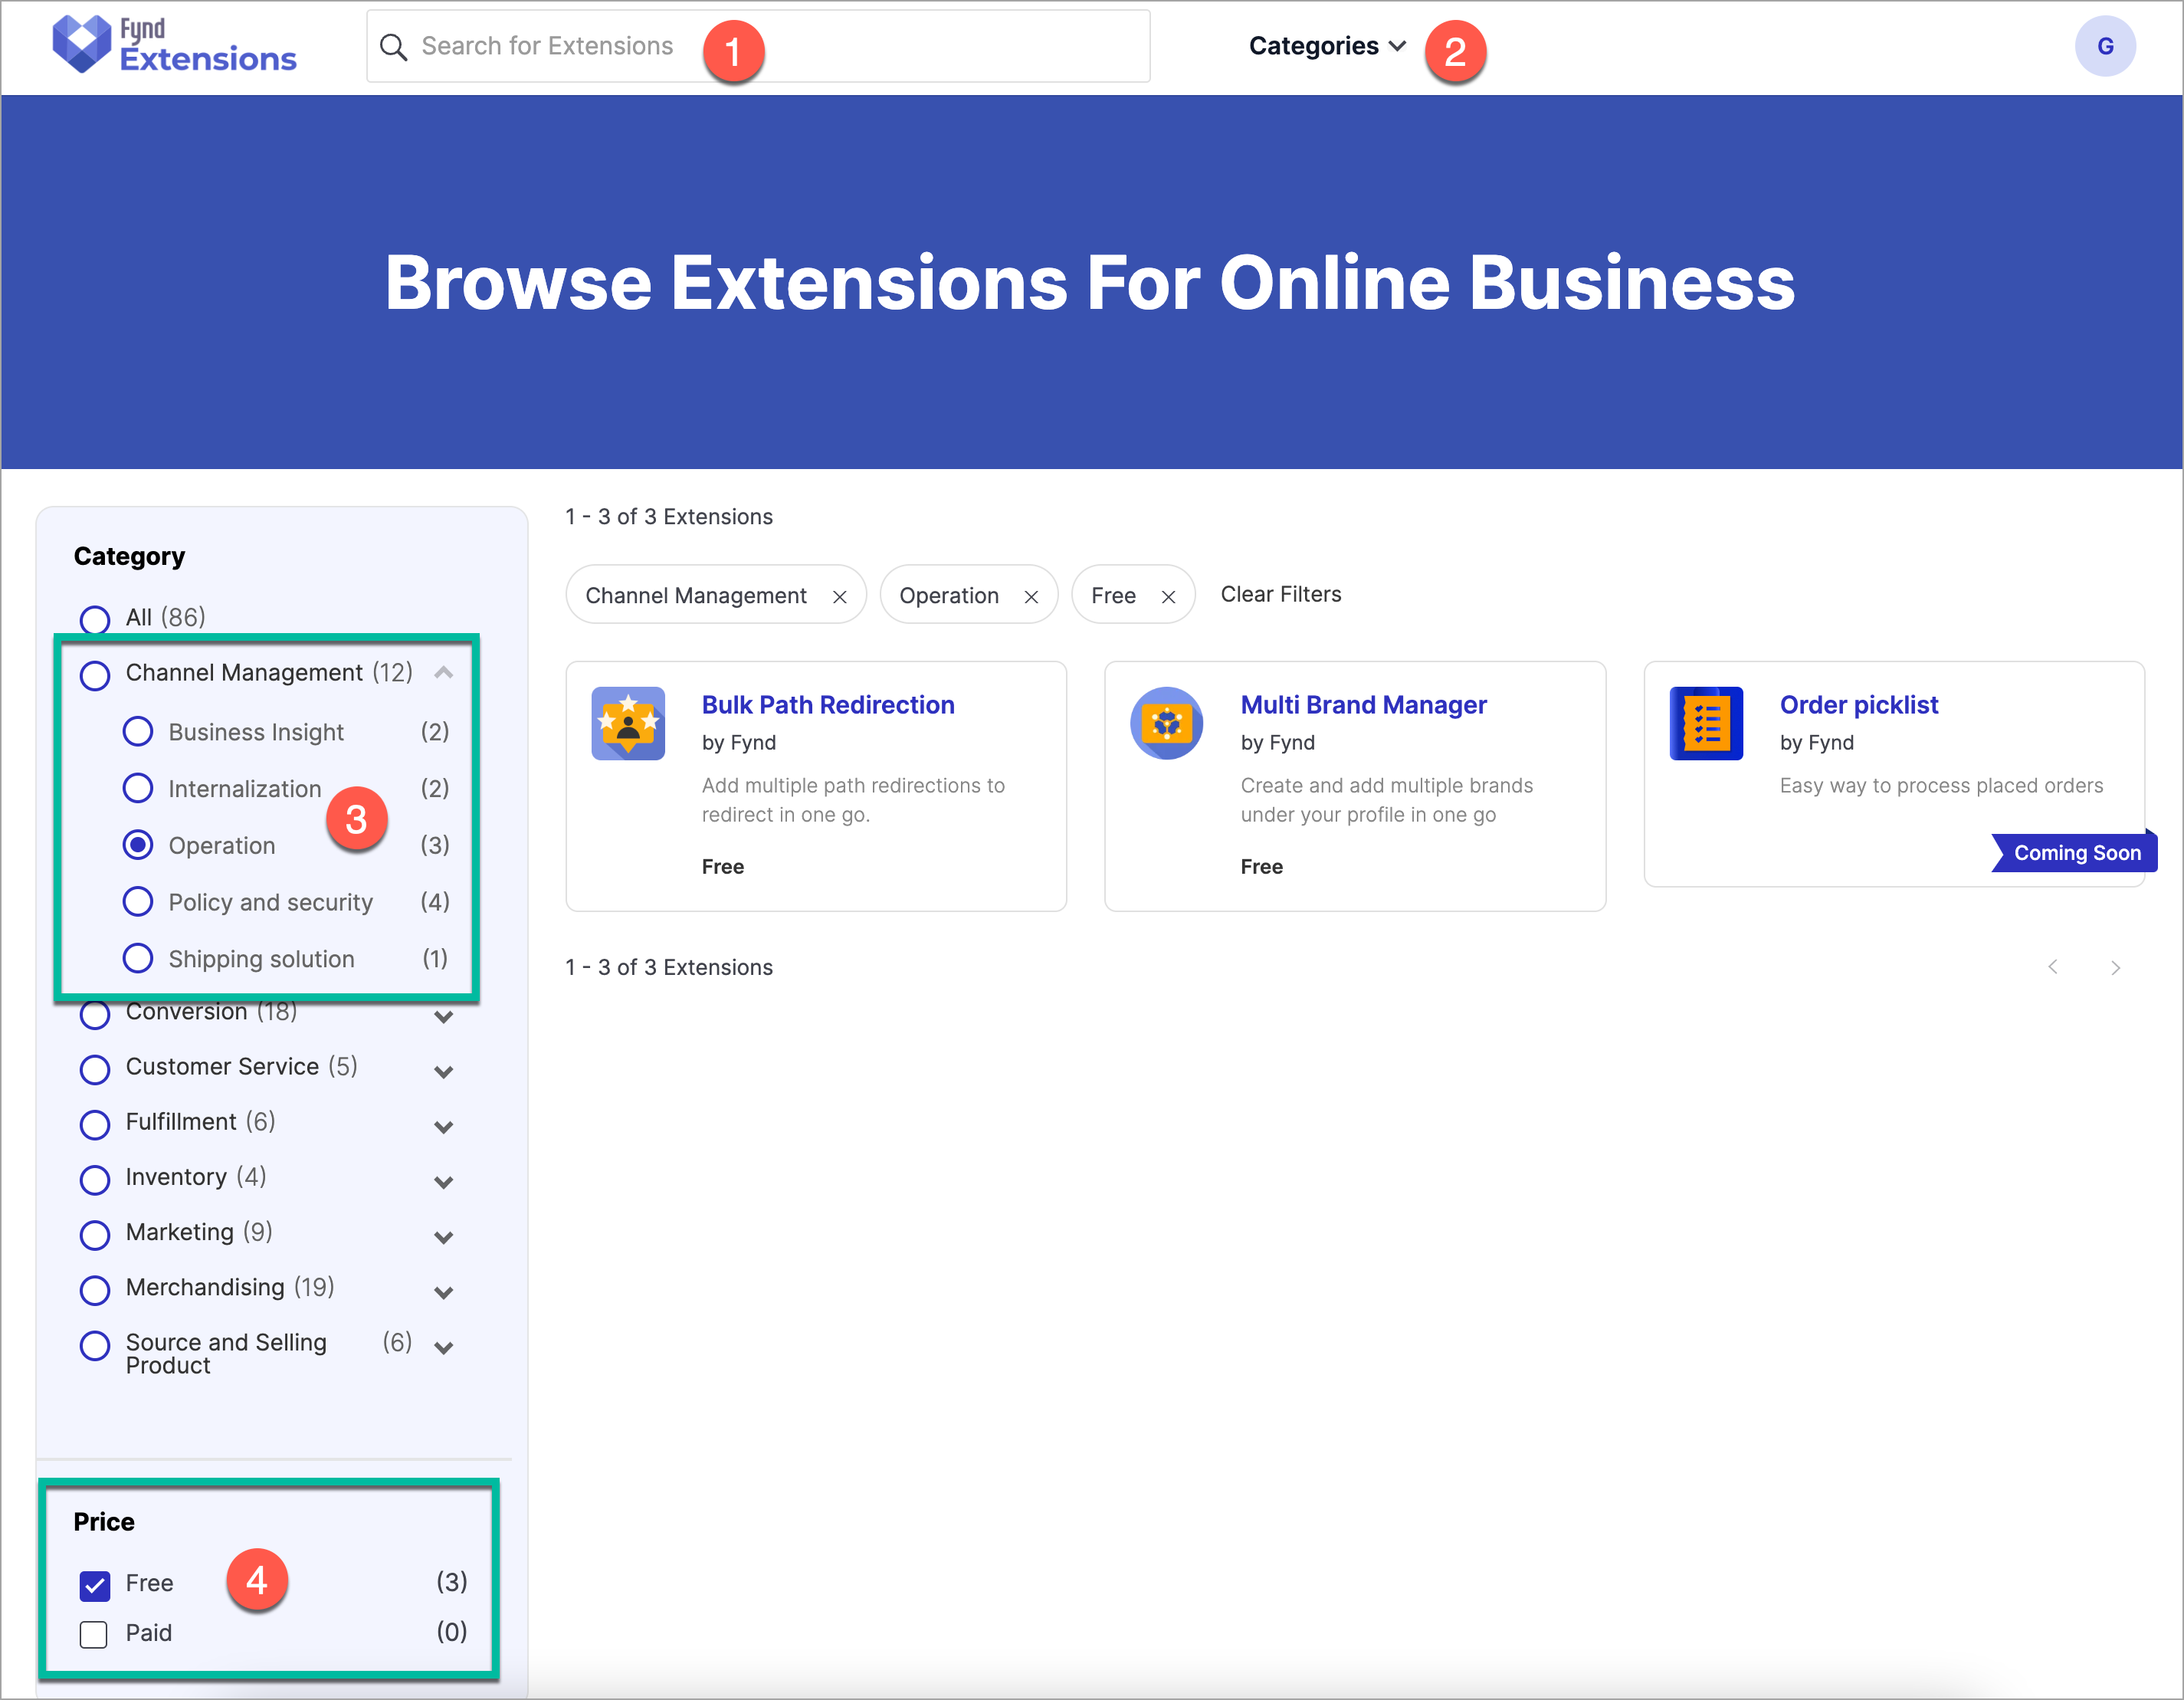Click the Coming Soon ribbon
This screenshot has height=1700, width=2184.
click(2074, 852)
